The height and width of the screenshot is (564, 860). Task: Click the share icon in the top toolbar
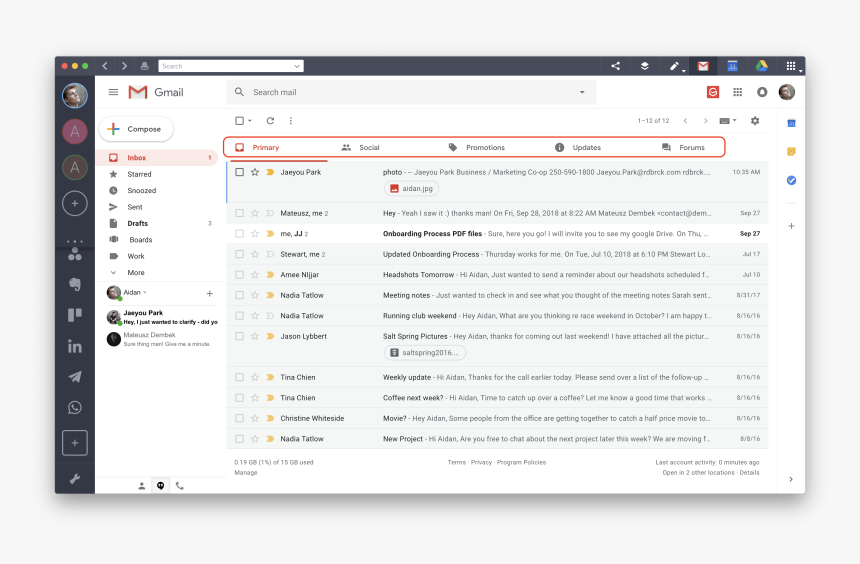pyautogui.click(x=615, y=66)
